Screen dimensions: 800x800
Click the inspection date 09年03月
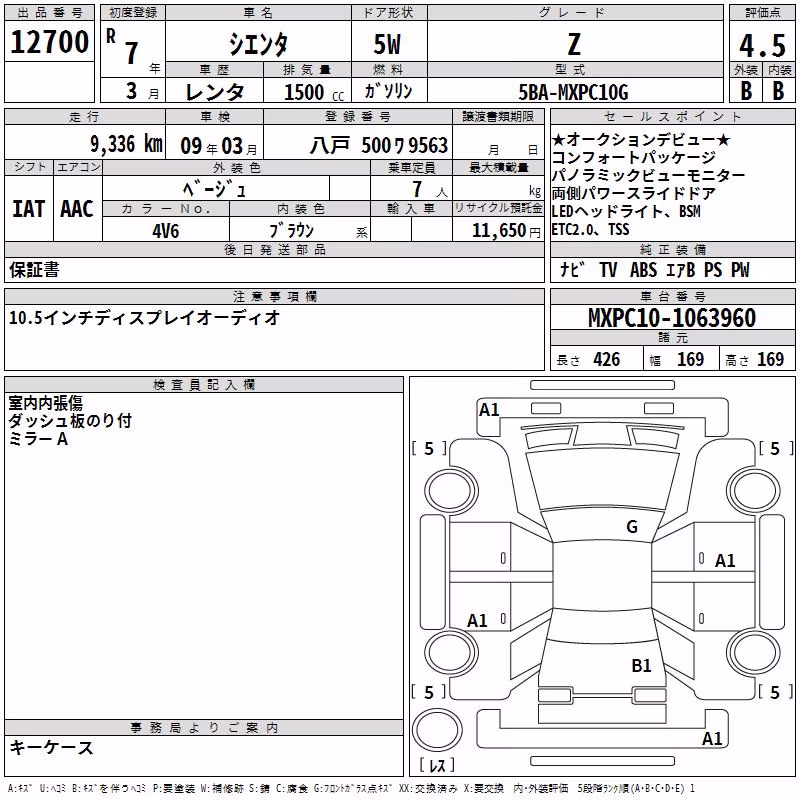(219, 146)
